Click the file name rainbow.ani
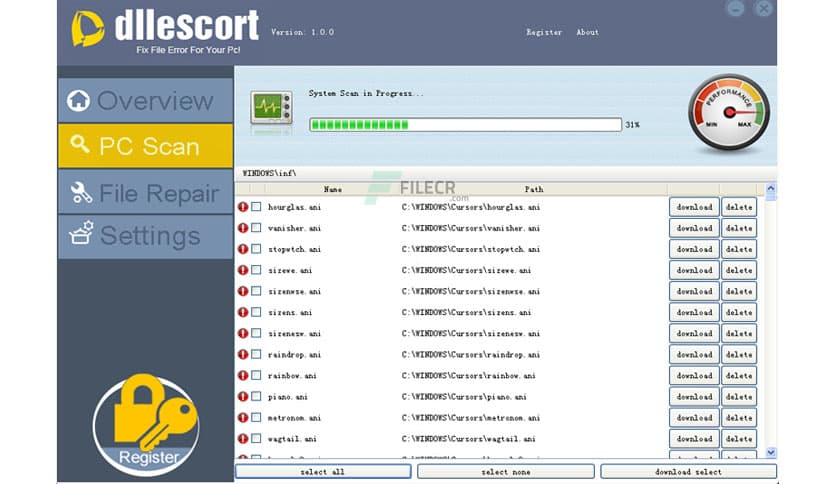Image resolution: width=836 pixels, height=484 pixels. pyautogui.click(x=292, y=375)
